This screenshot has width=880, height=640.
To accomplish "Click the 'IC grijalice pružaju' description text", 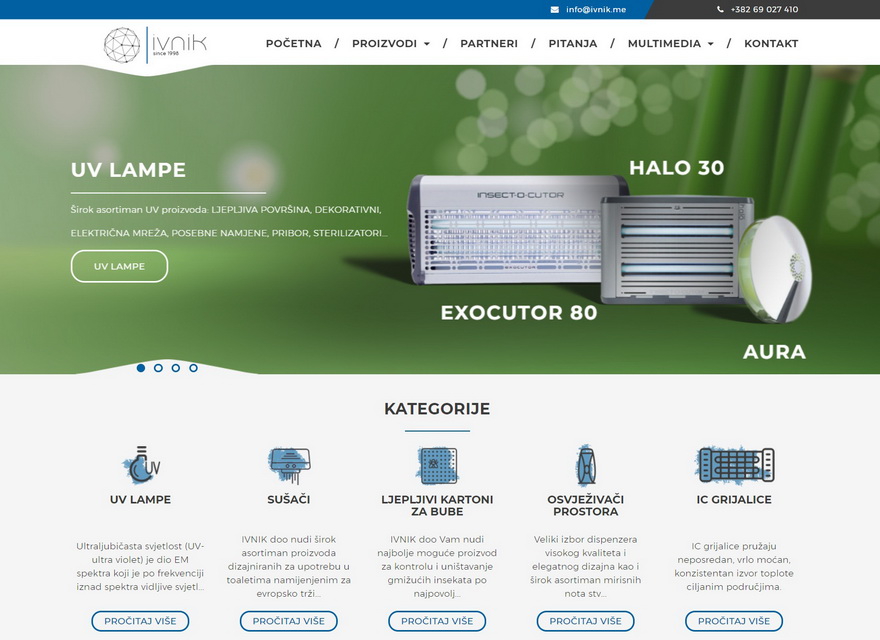I will tap(734, 566).
